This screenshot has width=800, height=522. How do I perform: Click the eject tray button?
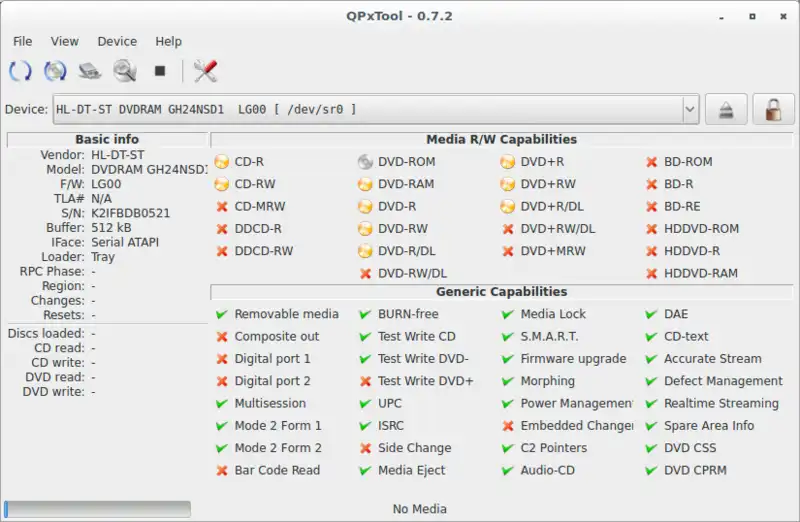click(x=726, y=109)
